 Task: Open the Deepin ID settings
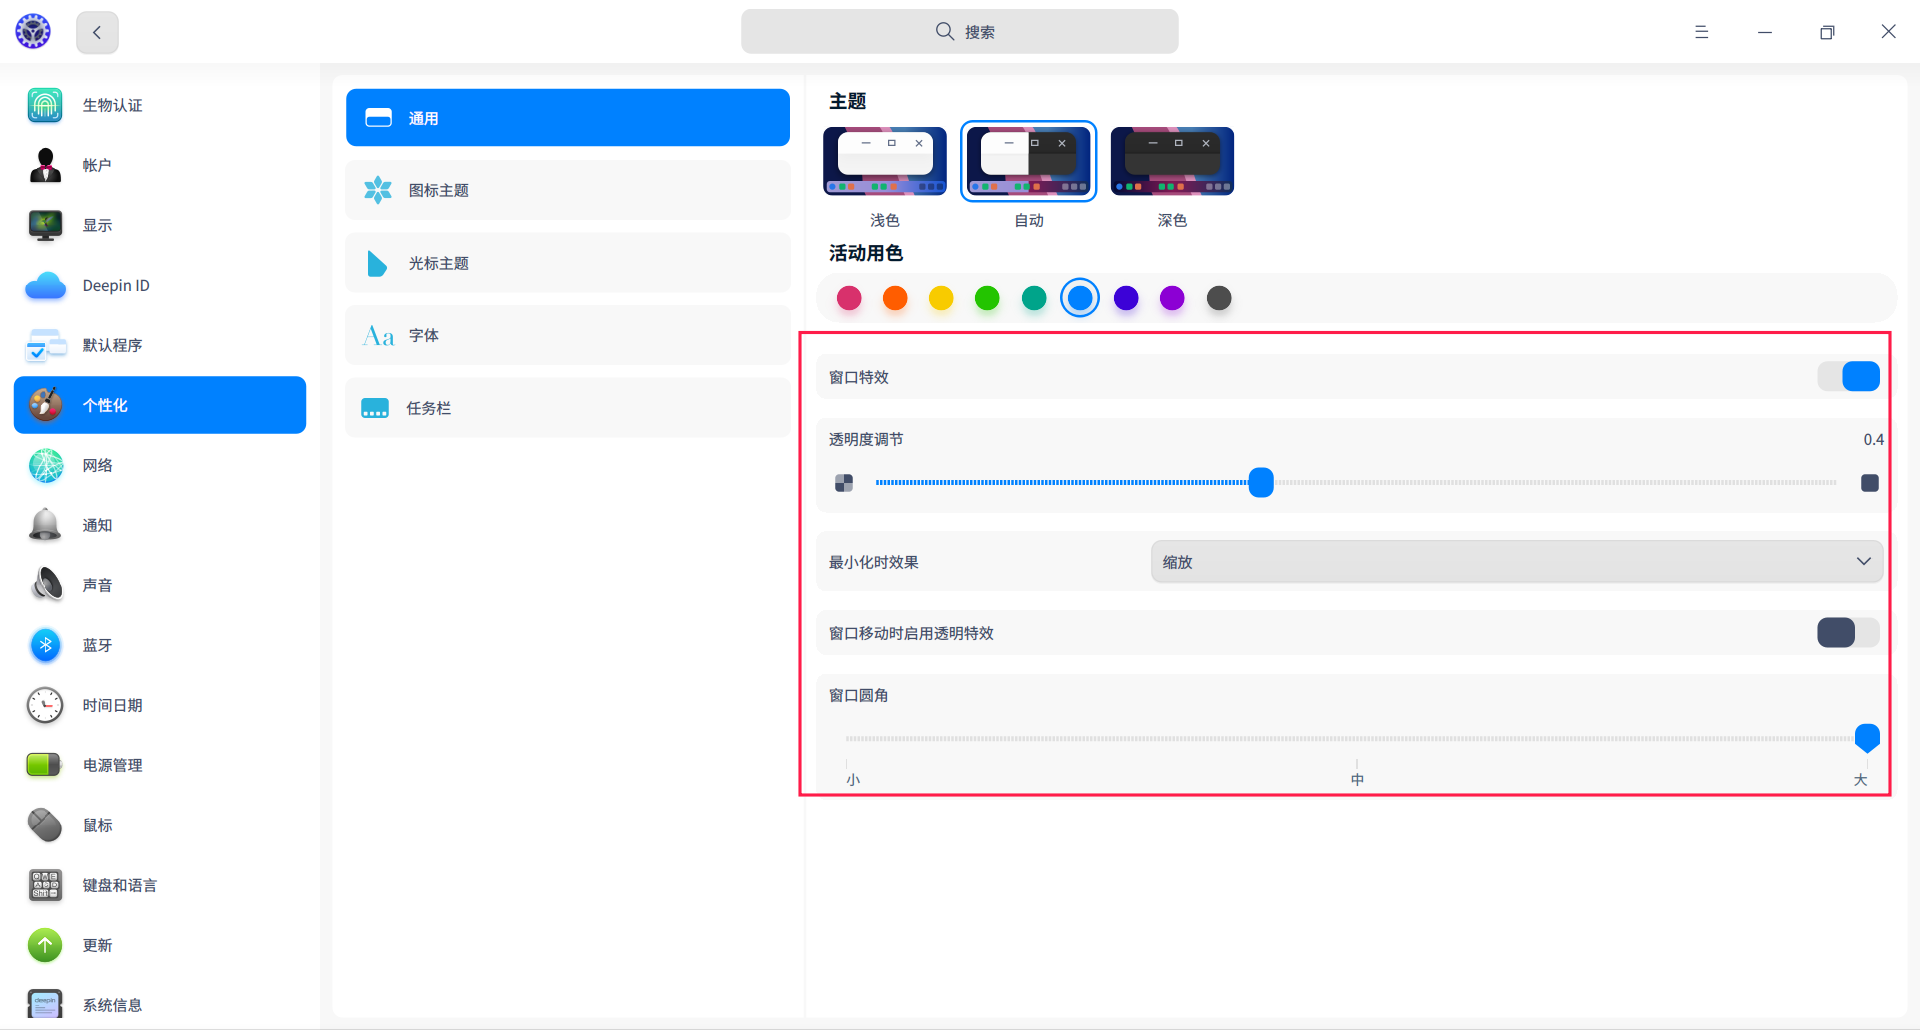(116, 285)
